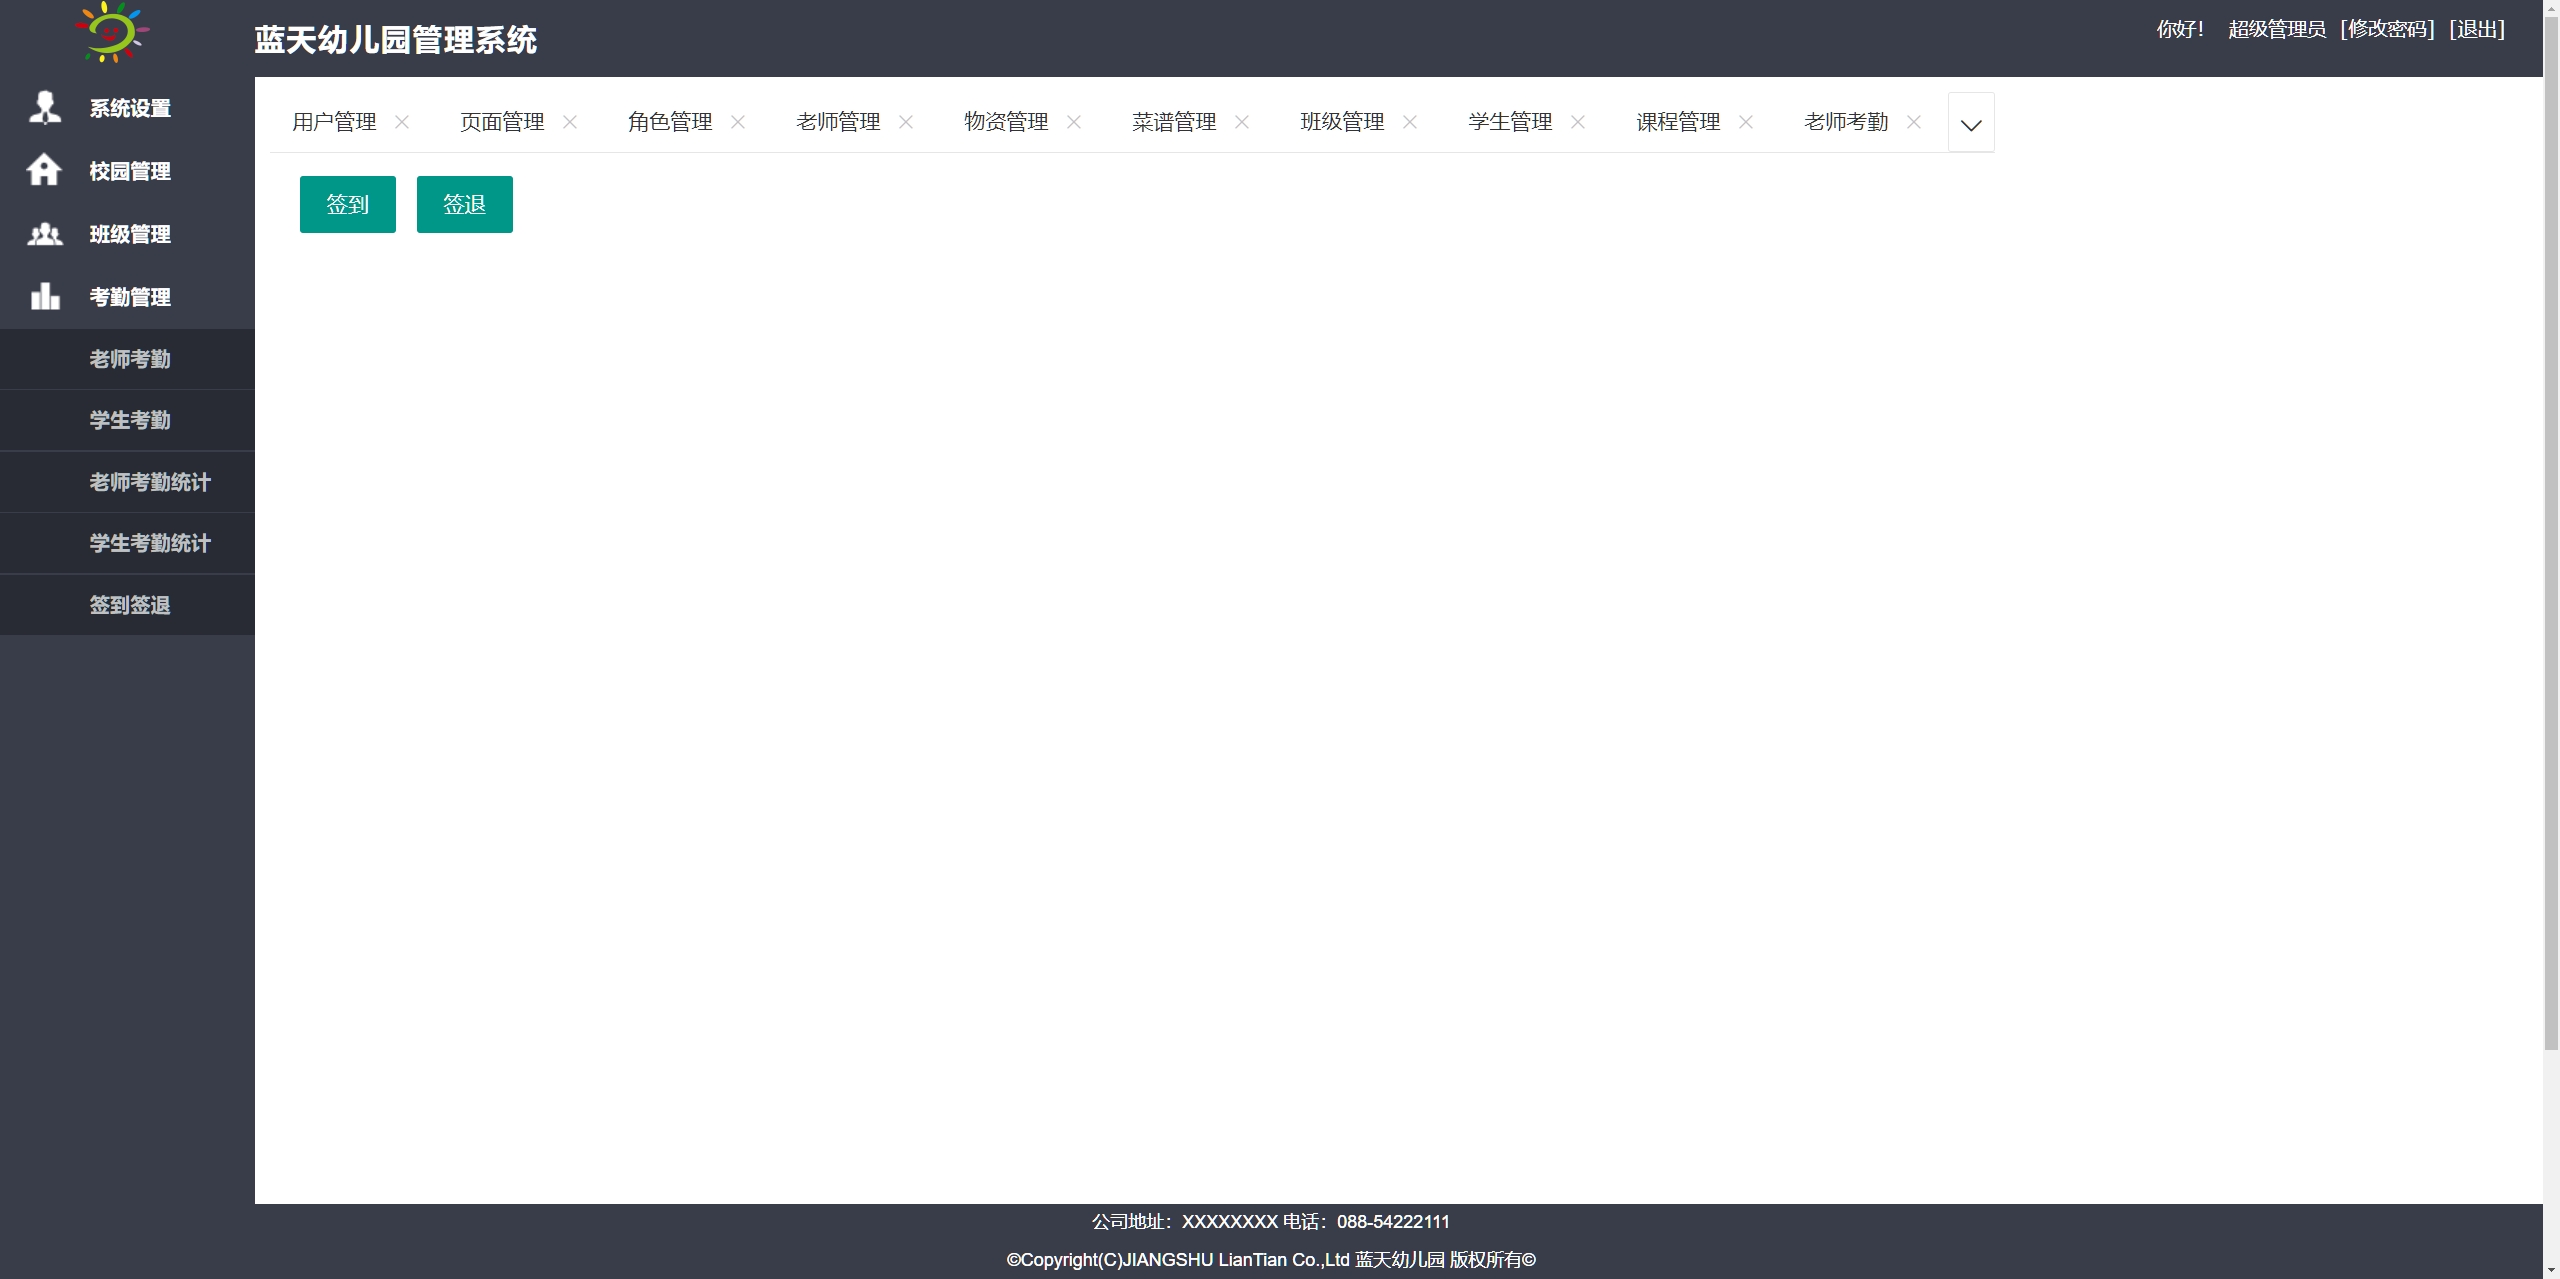Expand the 校园管理 sidebar menu
Screen dimensions: 2560x1279
[128, 171]
